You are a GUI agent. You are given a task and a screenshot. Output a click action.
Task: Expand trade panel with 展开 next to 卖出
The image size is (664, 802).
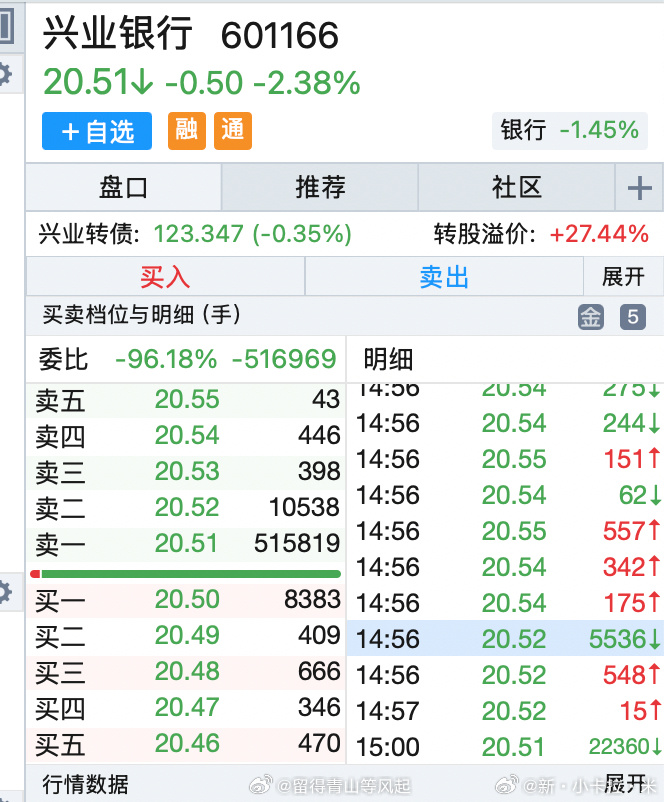tap(623, 277)
